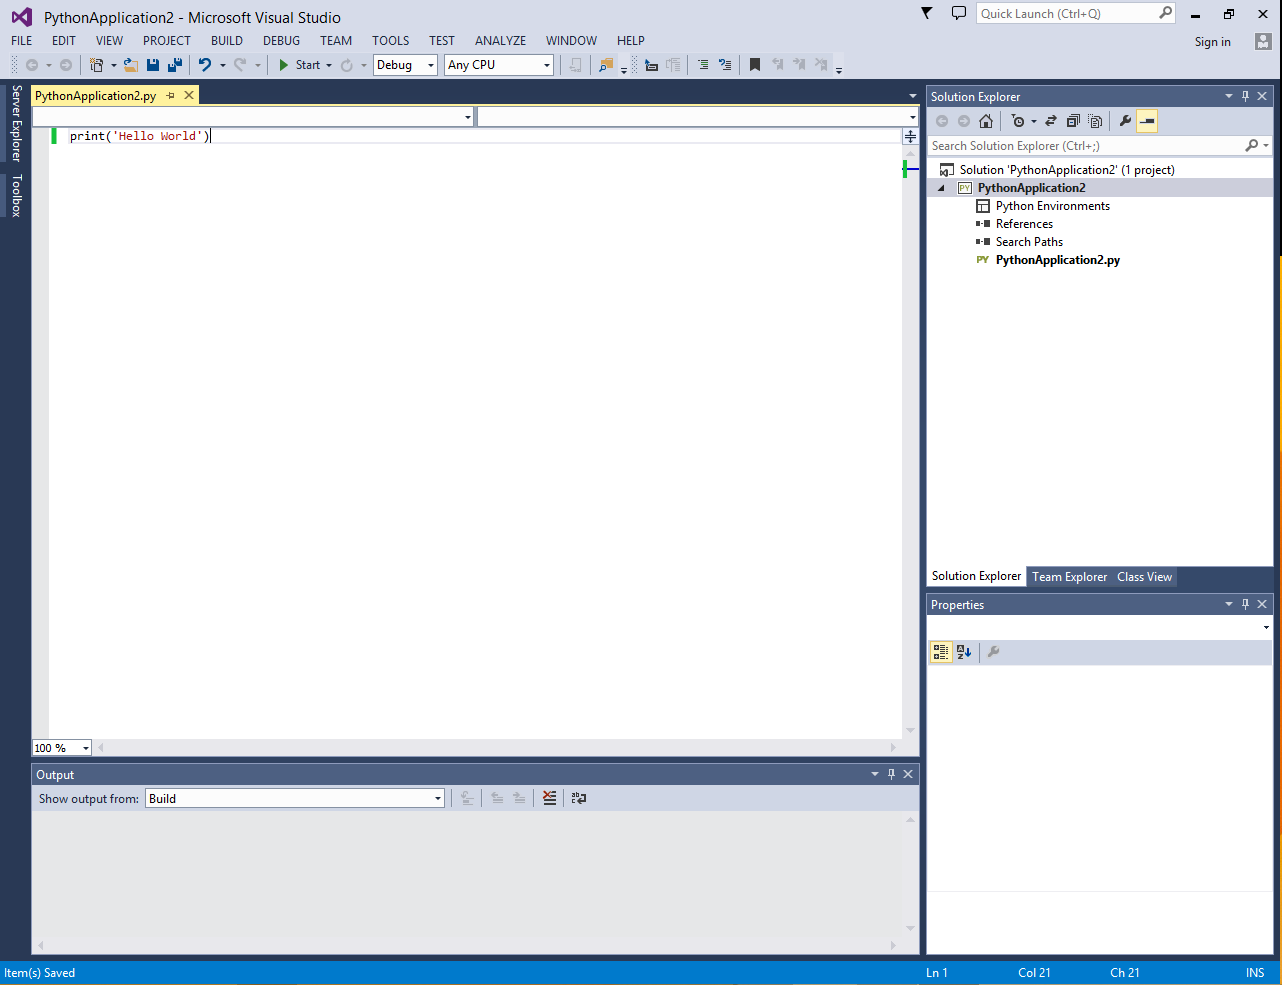Start debugging with the green Start button
The width and height of the screenshot is (1282, 985).
coord(297,64)
